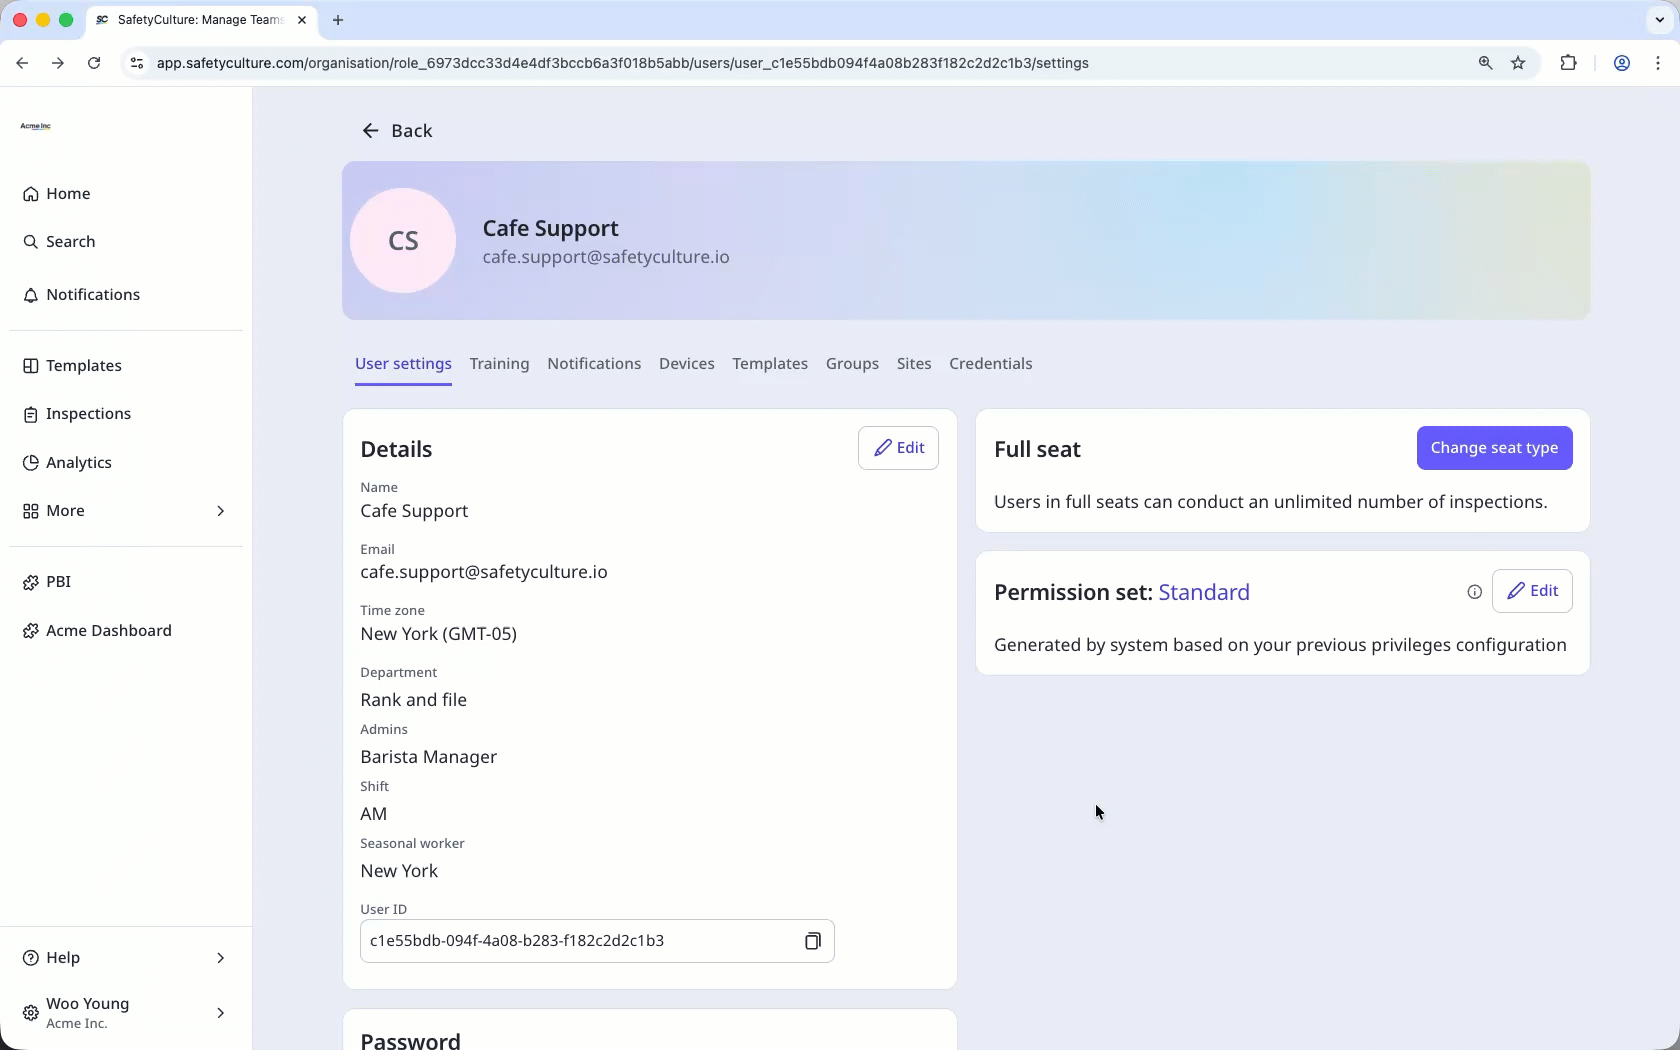Switch to the Sites tab
Viewport: 1680px width, 1050px height.
pyautogui.click(x=914, y=364)
